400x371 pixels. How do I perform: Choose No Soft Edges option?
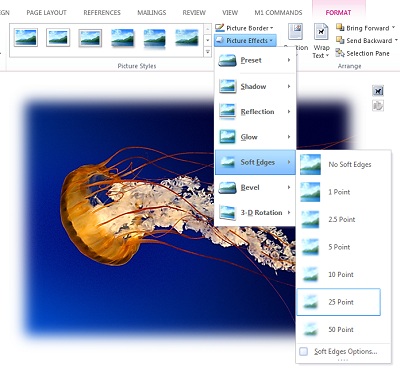pyautogui.click(x=338, y=164)
